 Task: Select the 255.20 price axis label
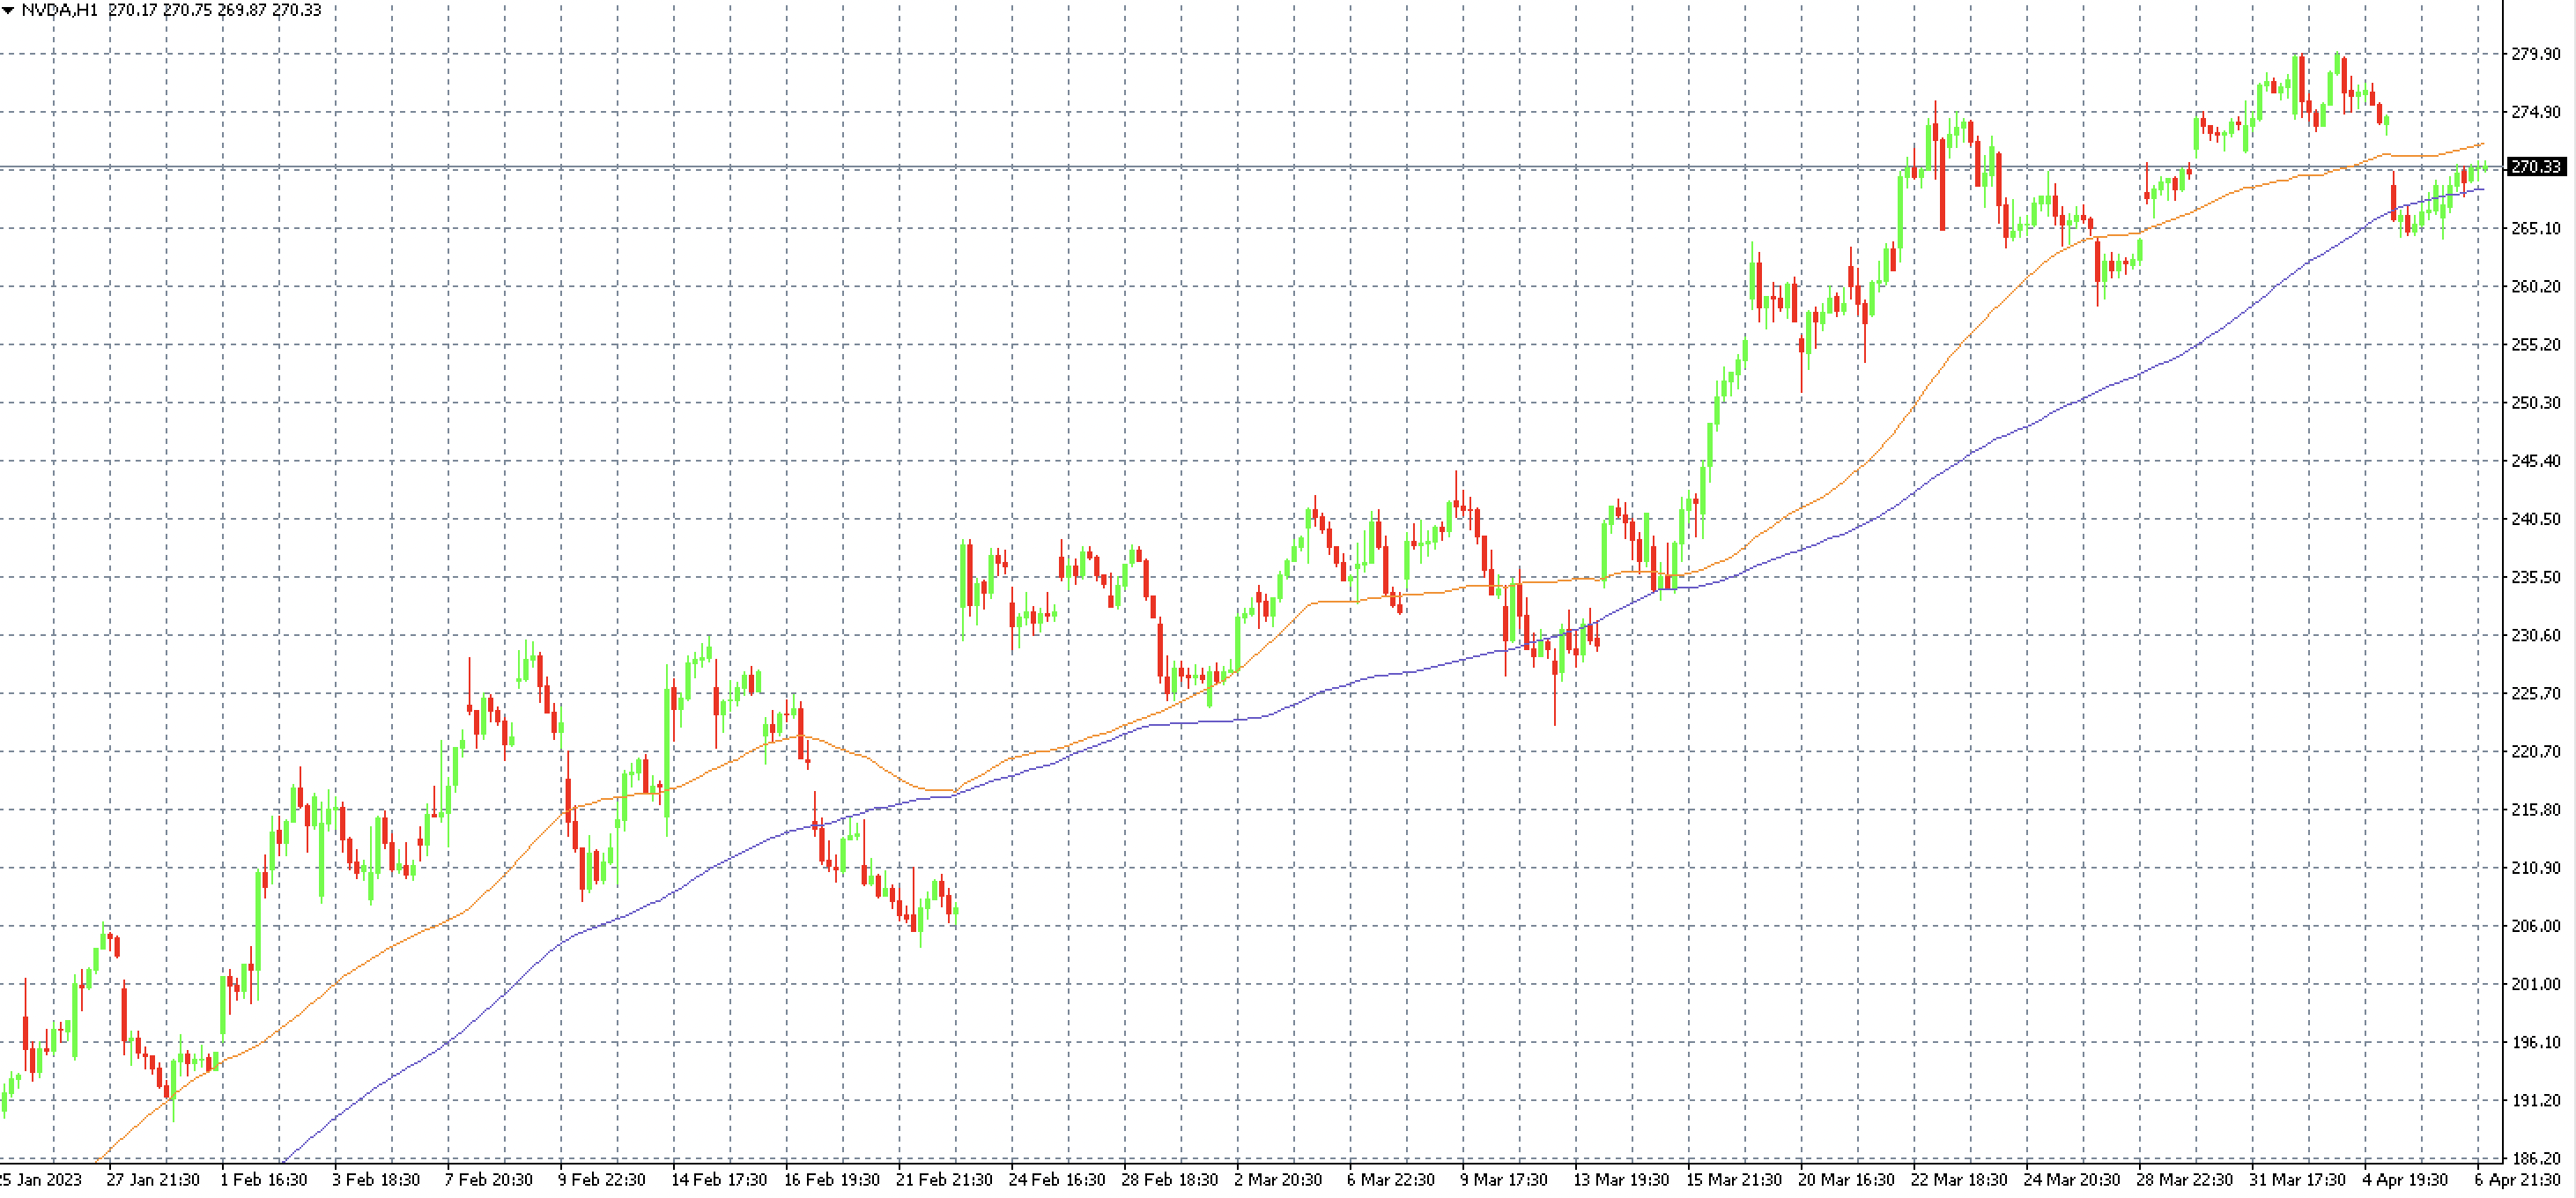[2536, 345]
